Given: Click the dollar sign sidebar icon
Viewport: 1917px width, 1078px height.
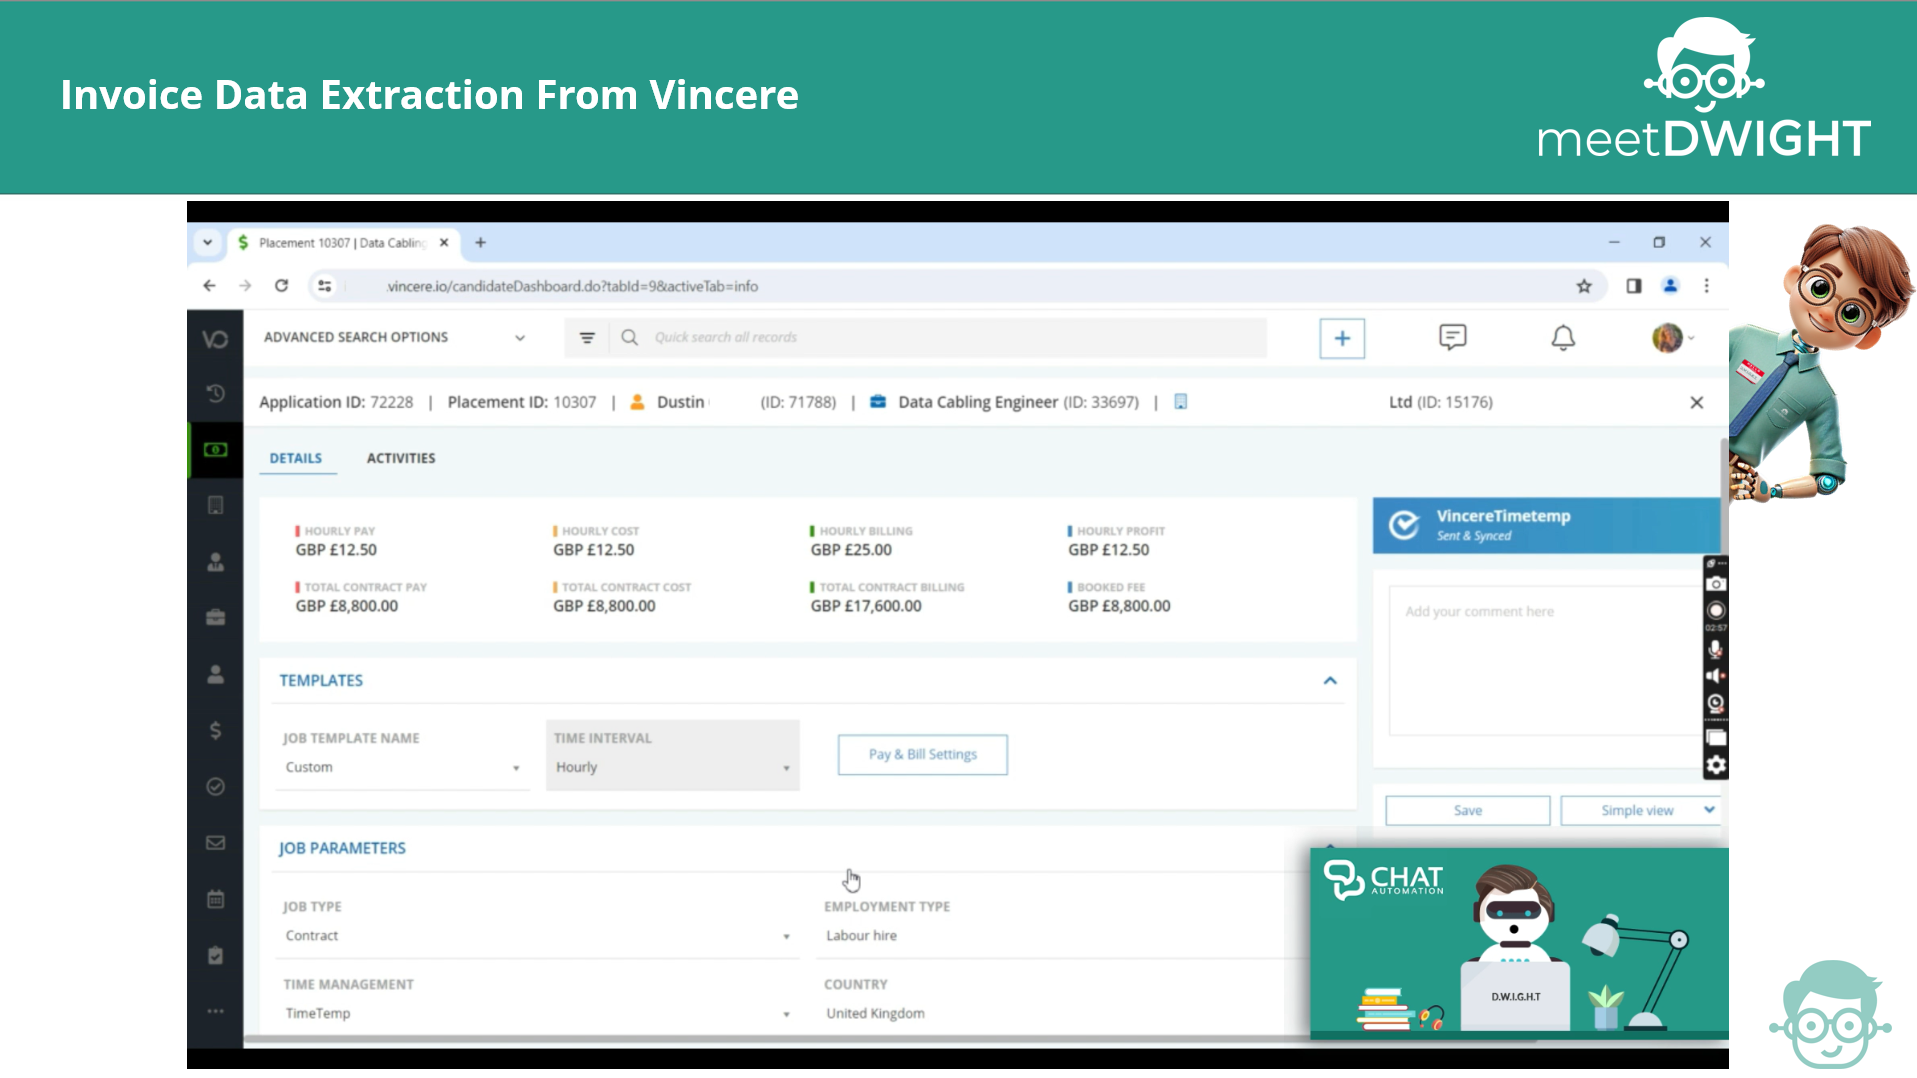Looking at the screenshot, I should pyautogui.click(x=215, y=730).
